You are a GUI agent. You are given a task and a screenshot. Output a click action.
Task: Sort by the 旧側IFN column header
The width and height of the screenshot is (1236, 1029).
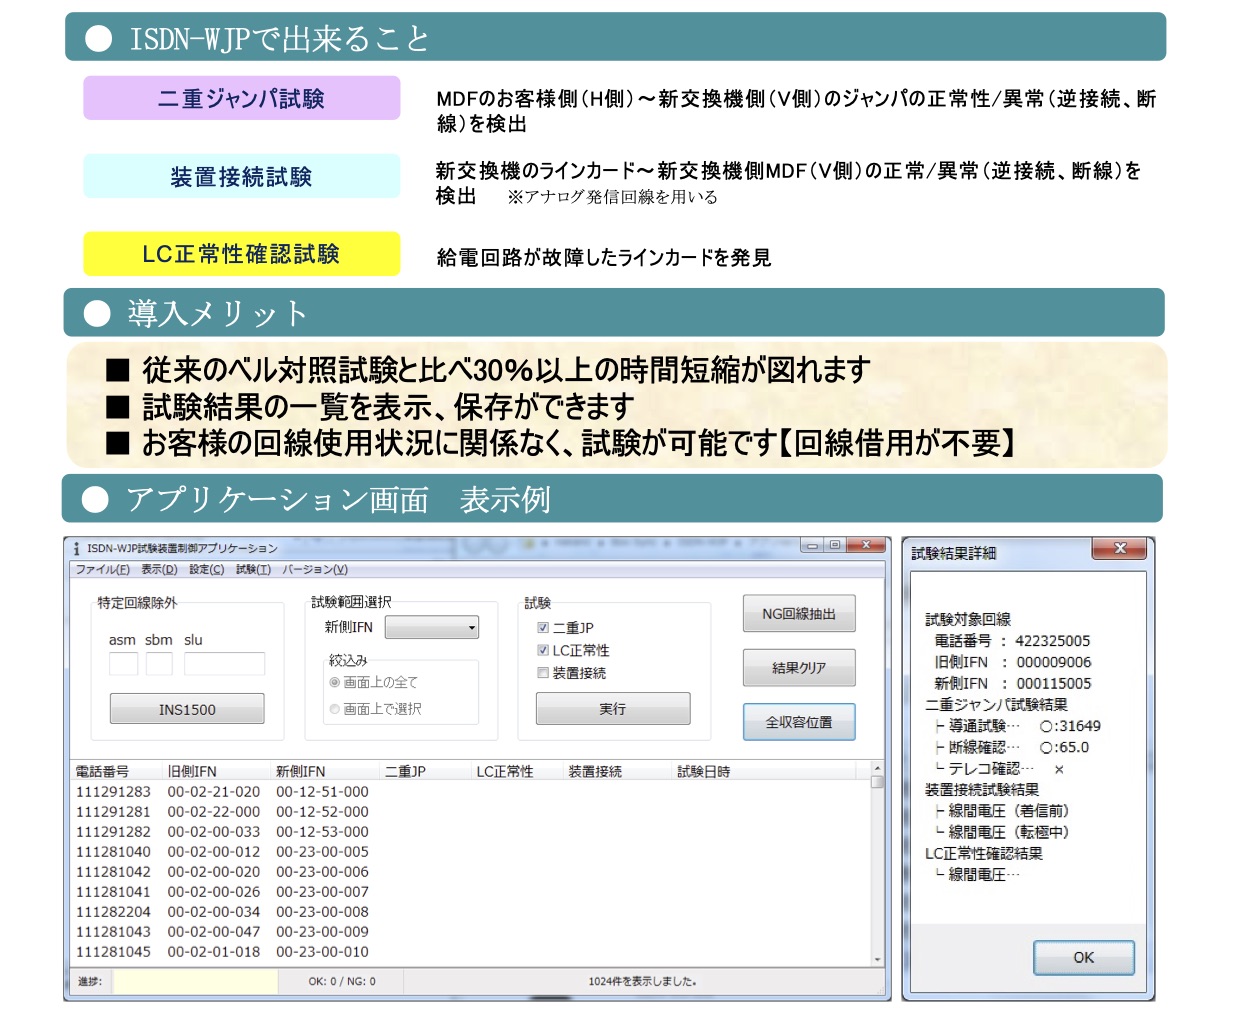pyautogui.click(x=216, y=771)
